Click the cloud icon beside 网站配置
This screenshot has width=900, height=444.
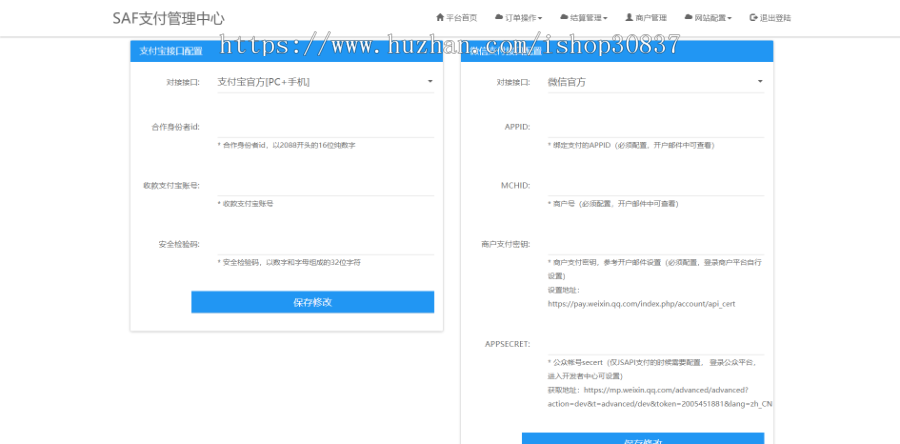687,18
